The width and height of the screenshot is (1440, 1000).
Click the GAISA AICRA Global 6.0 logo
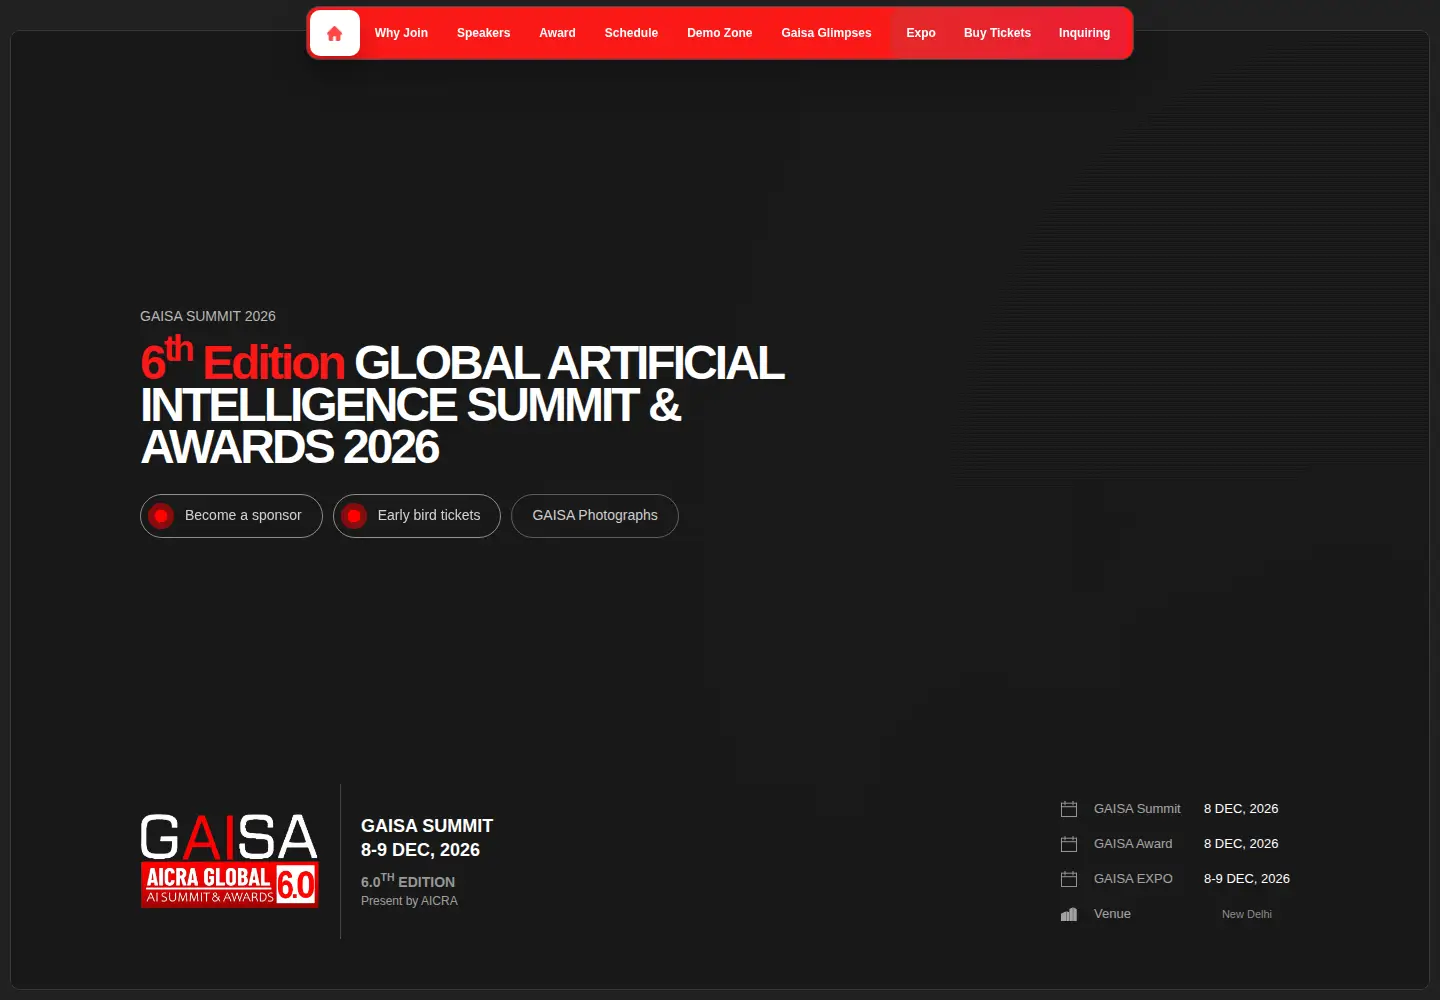click(229, 860)
